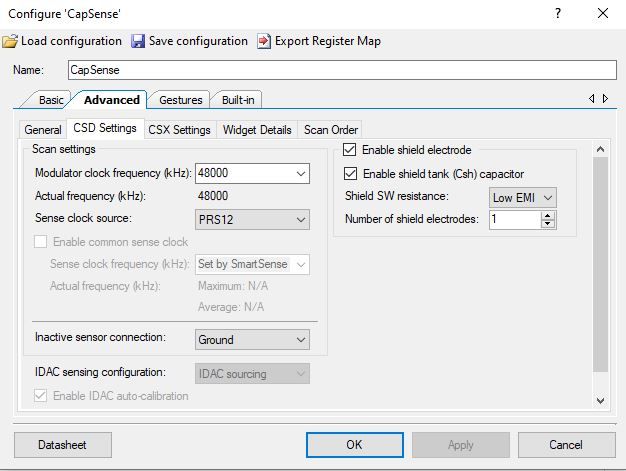Screen dimensions: 626x471
Task: Click the OK button
Action: [355, 445]
